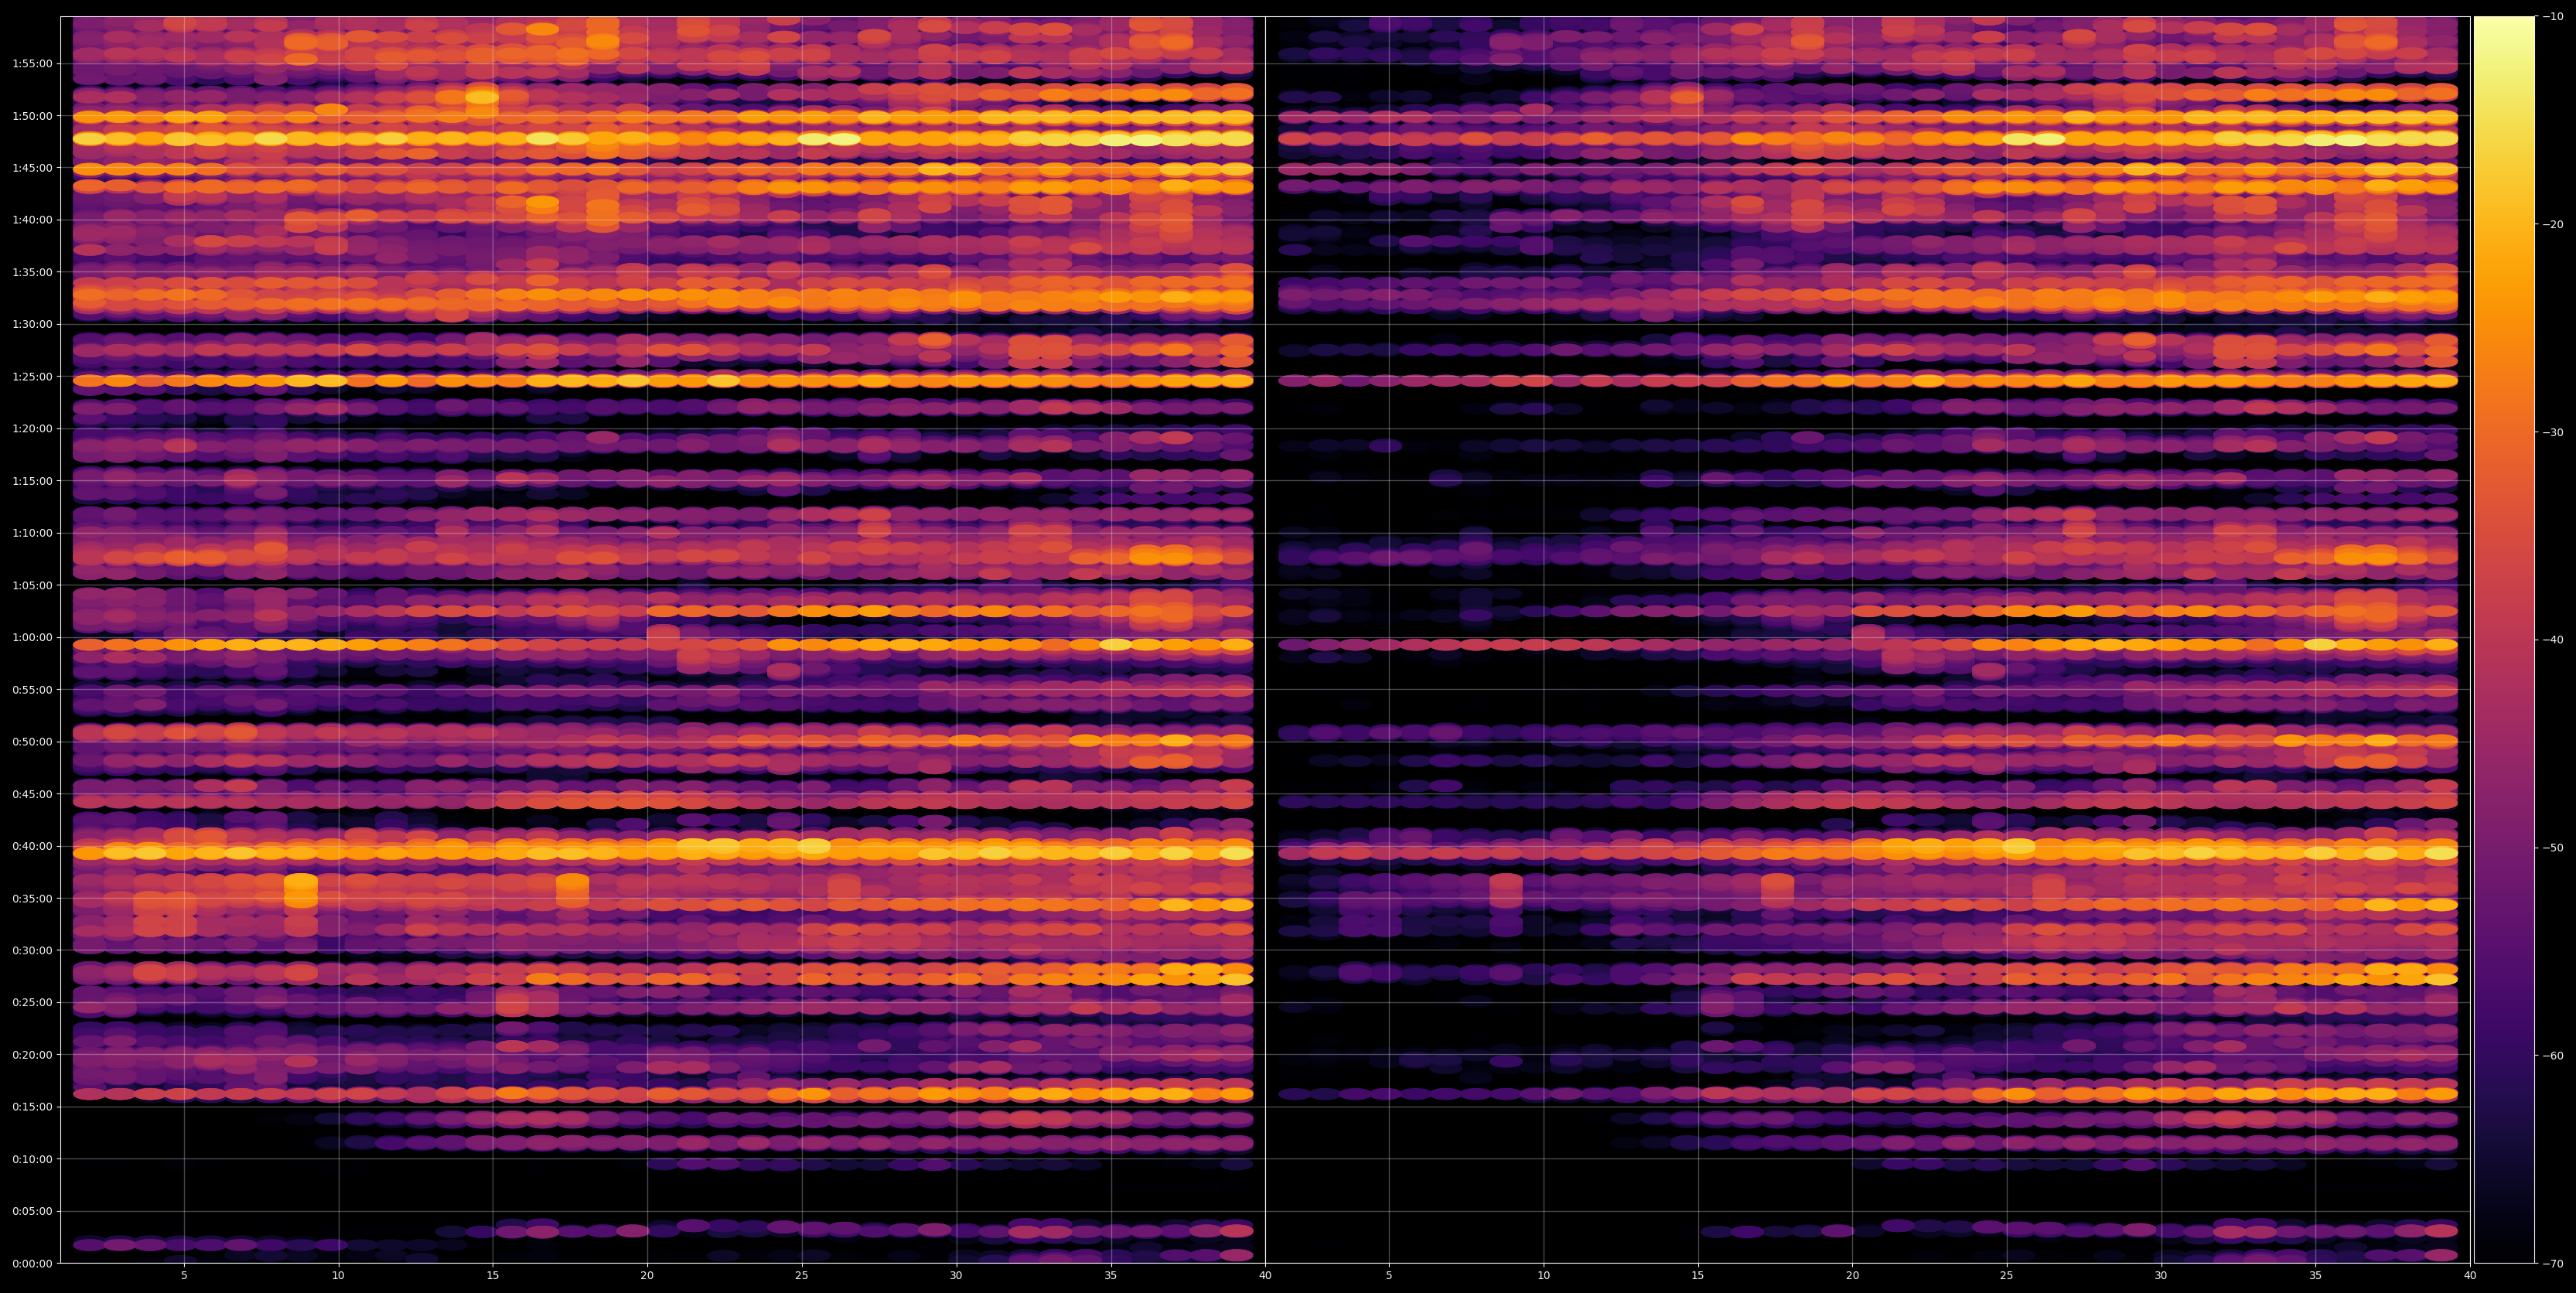2576x1293 pixels.
Task: Click the 1:55:00 time axis label
Action: point(32,64)
